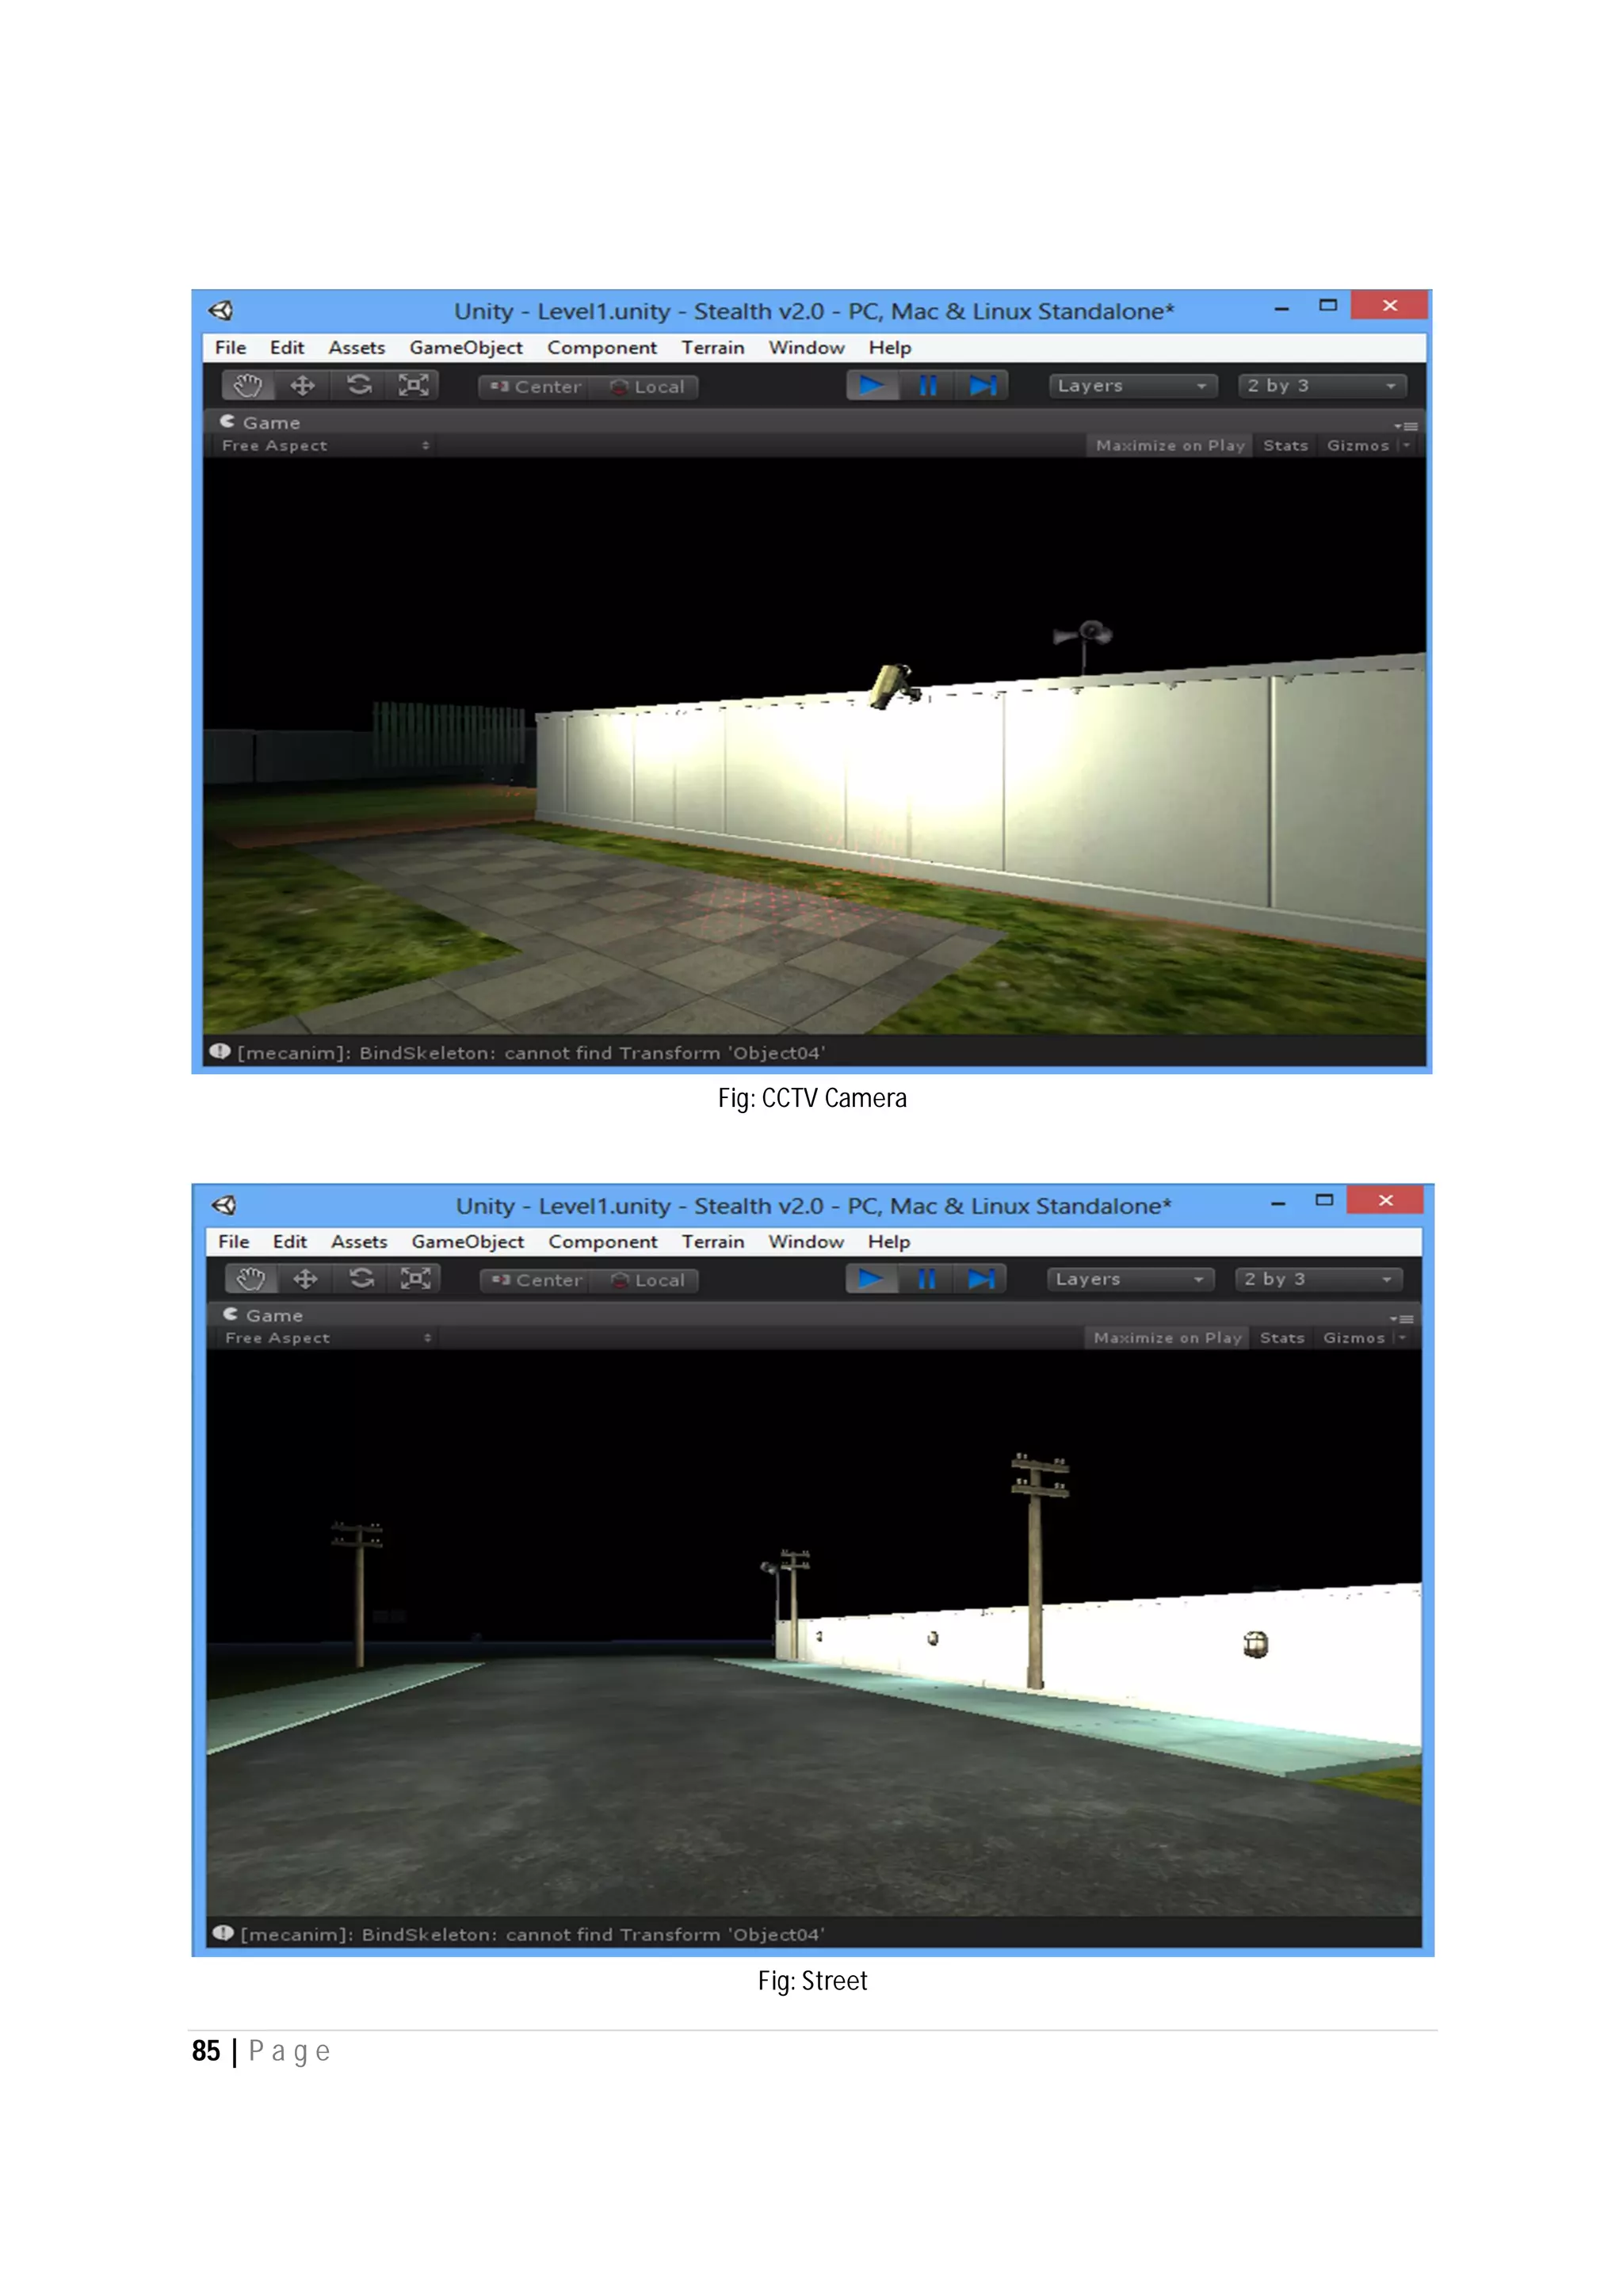The width and height of the screenshot is (1623, 2296).
Task: Toggle Center pivot mode in top window
Action: [536, 386]
